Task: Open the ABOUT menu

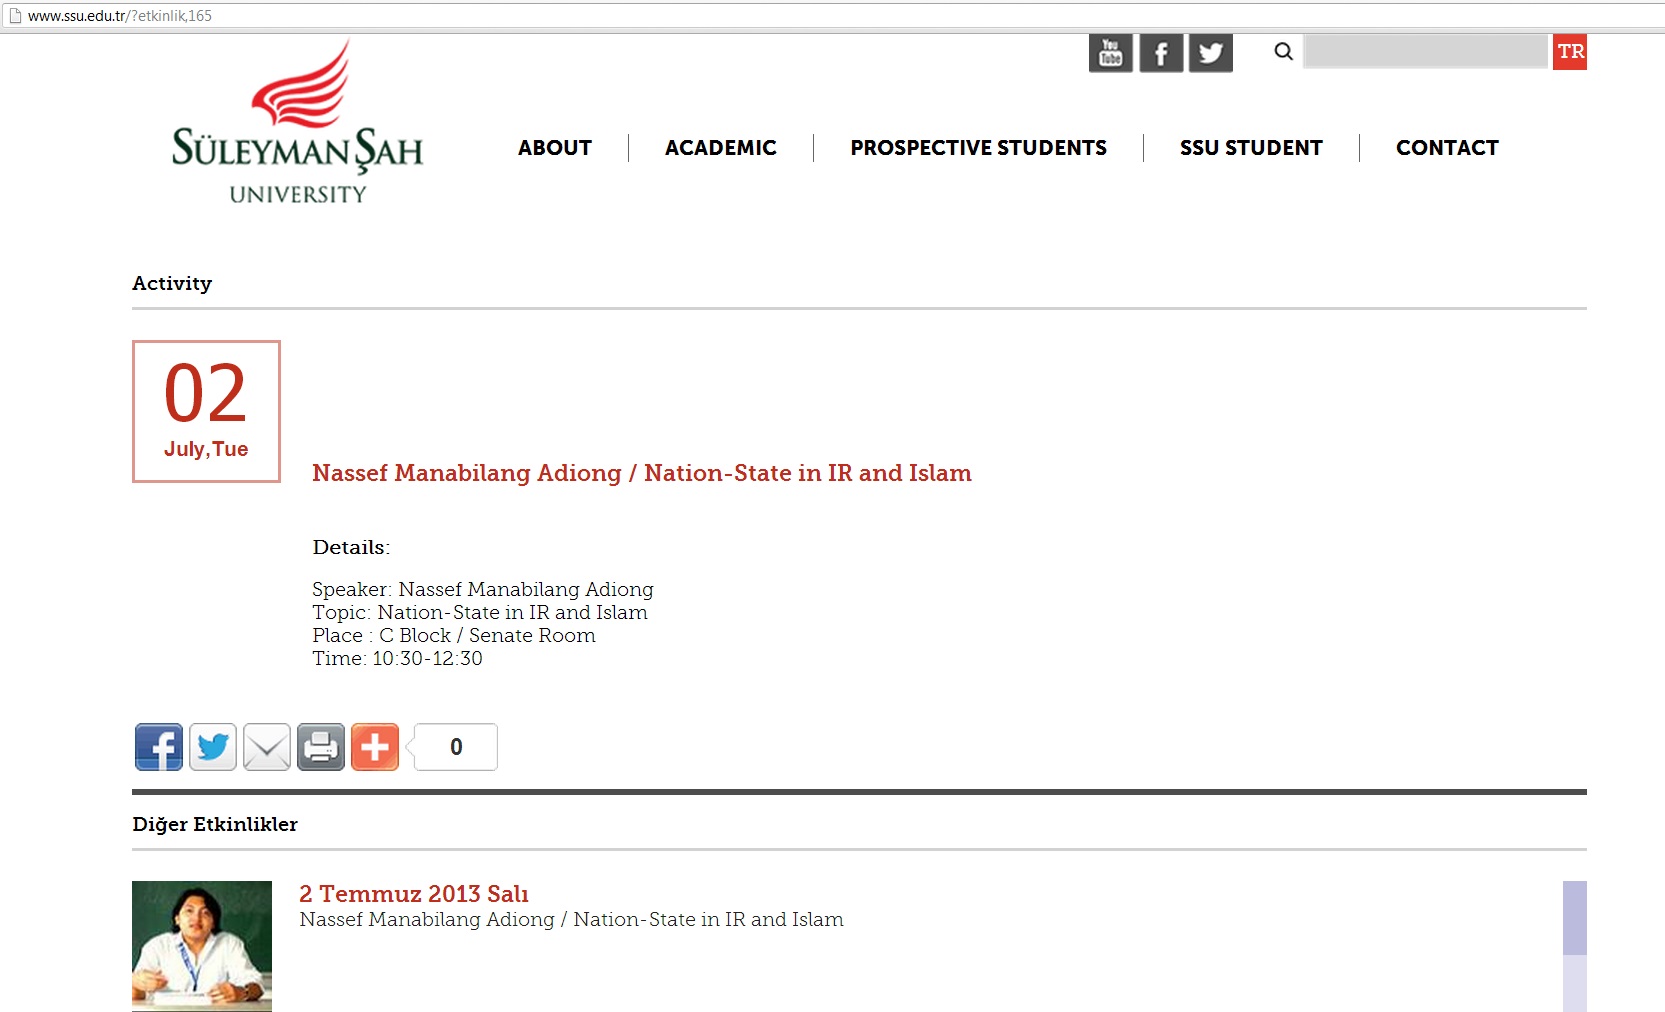Action: (555, 148)
